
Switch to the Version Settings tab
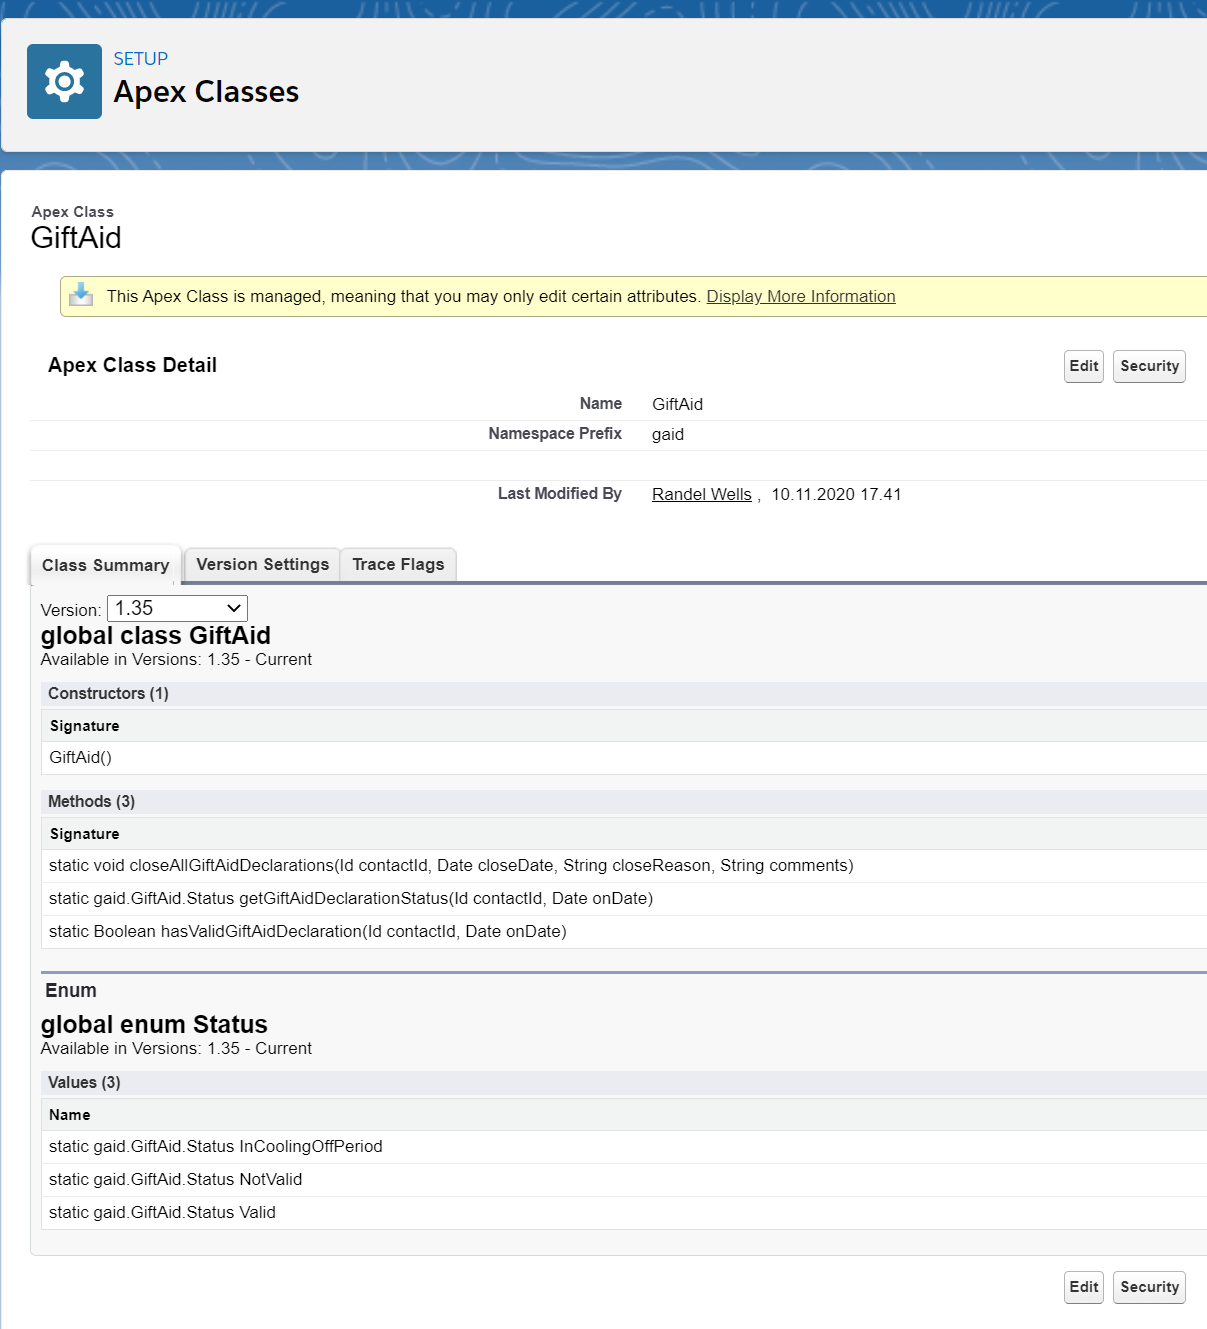point(261,564)
